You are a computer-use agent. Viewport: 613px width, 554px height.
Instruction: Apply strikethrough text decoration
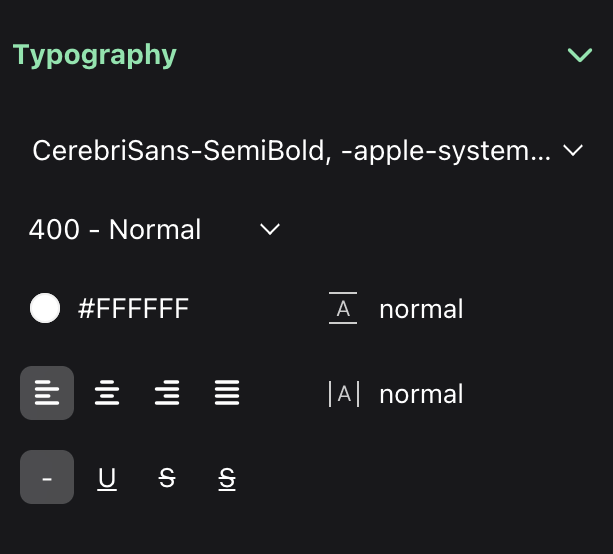(167, 479)
